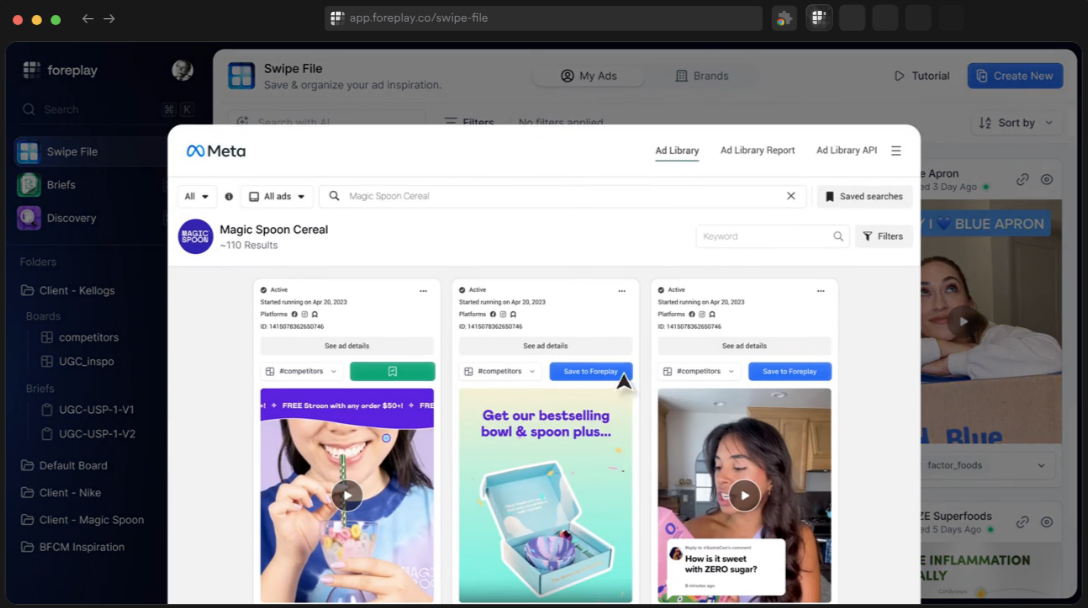Open the Tutorial video link
Screen dimensions: 1088x608
tap(921, 76)
